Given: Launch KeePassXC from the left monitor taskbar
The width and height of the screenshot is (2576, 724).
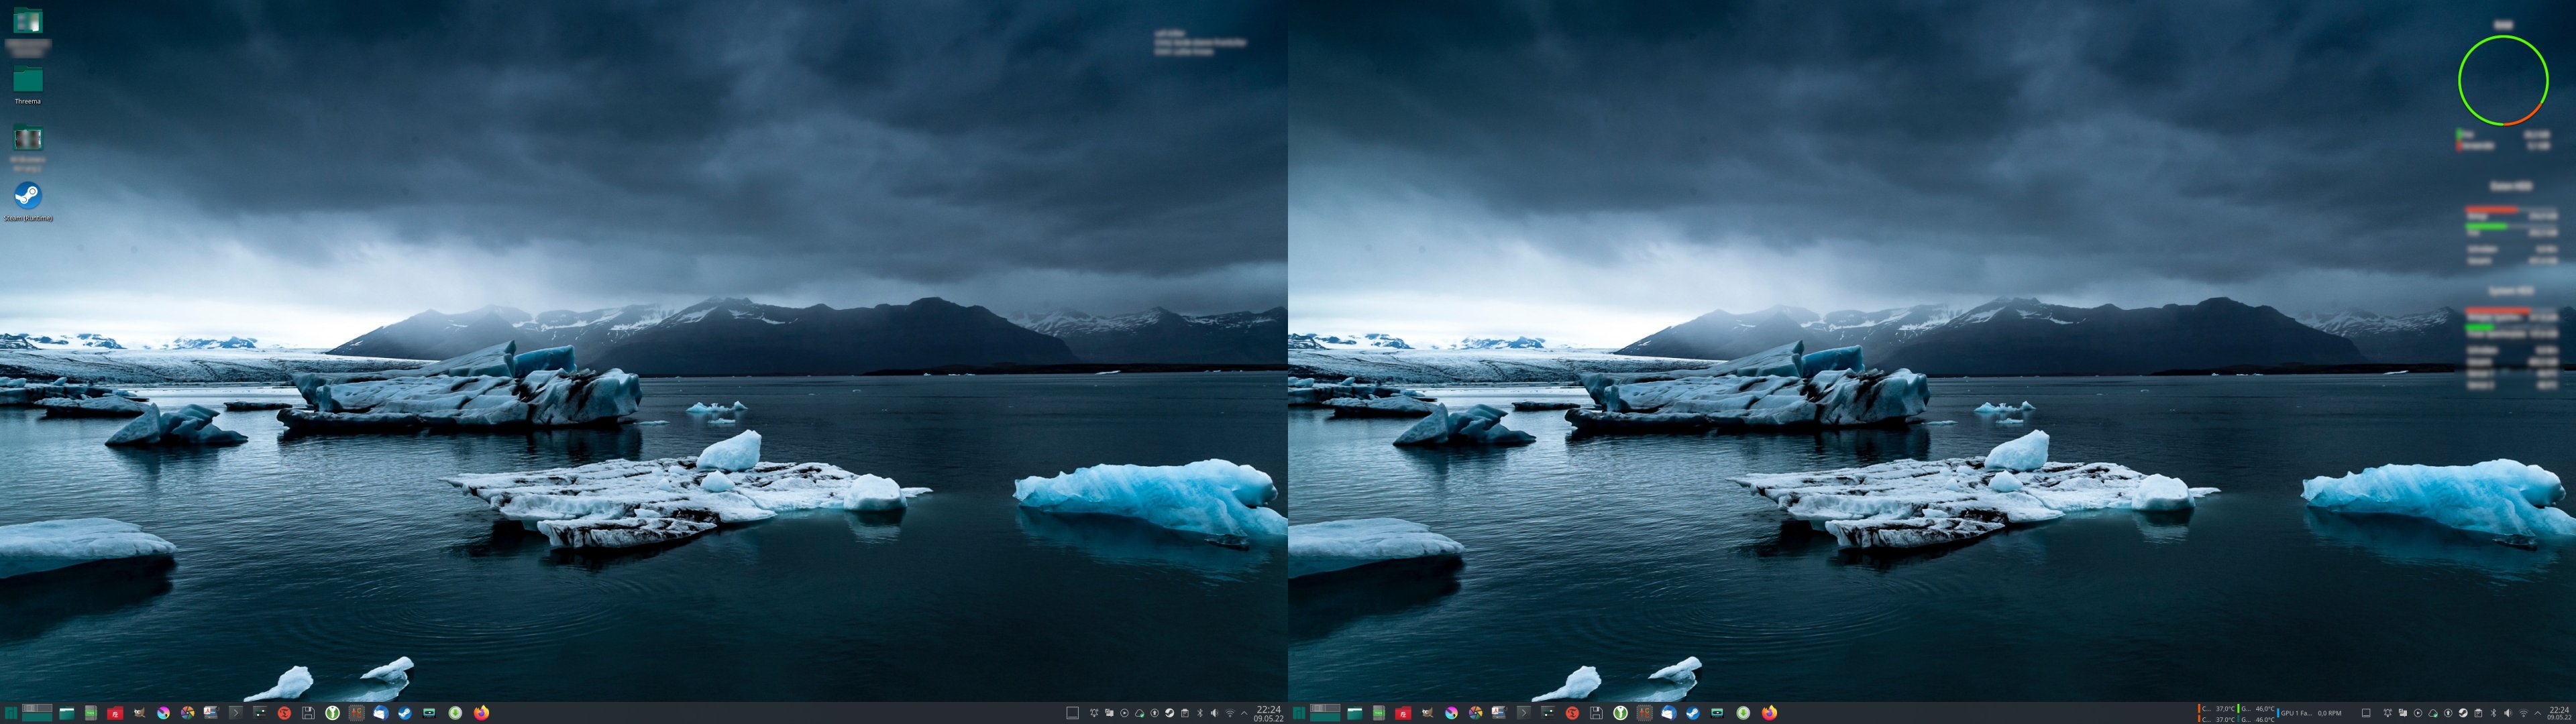Looking at the screenshot, I should (x=332, y=713).
